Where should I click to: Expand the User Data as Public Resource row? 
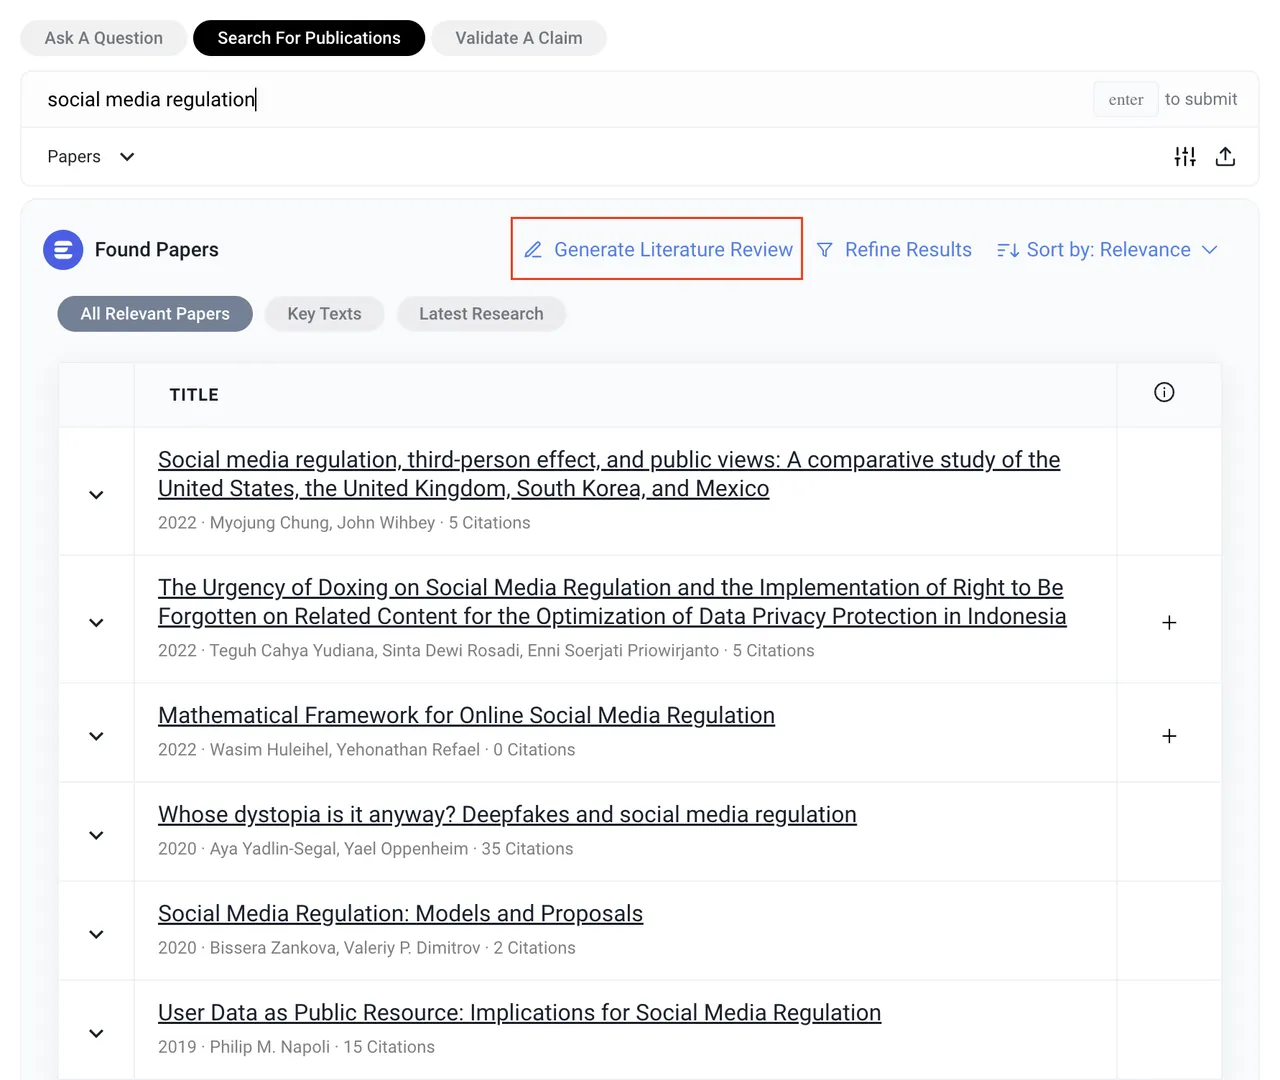point(96,1033)
